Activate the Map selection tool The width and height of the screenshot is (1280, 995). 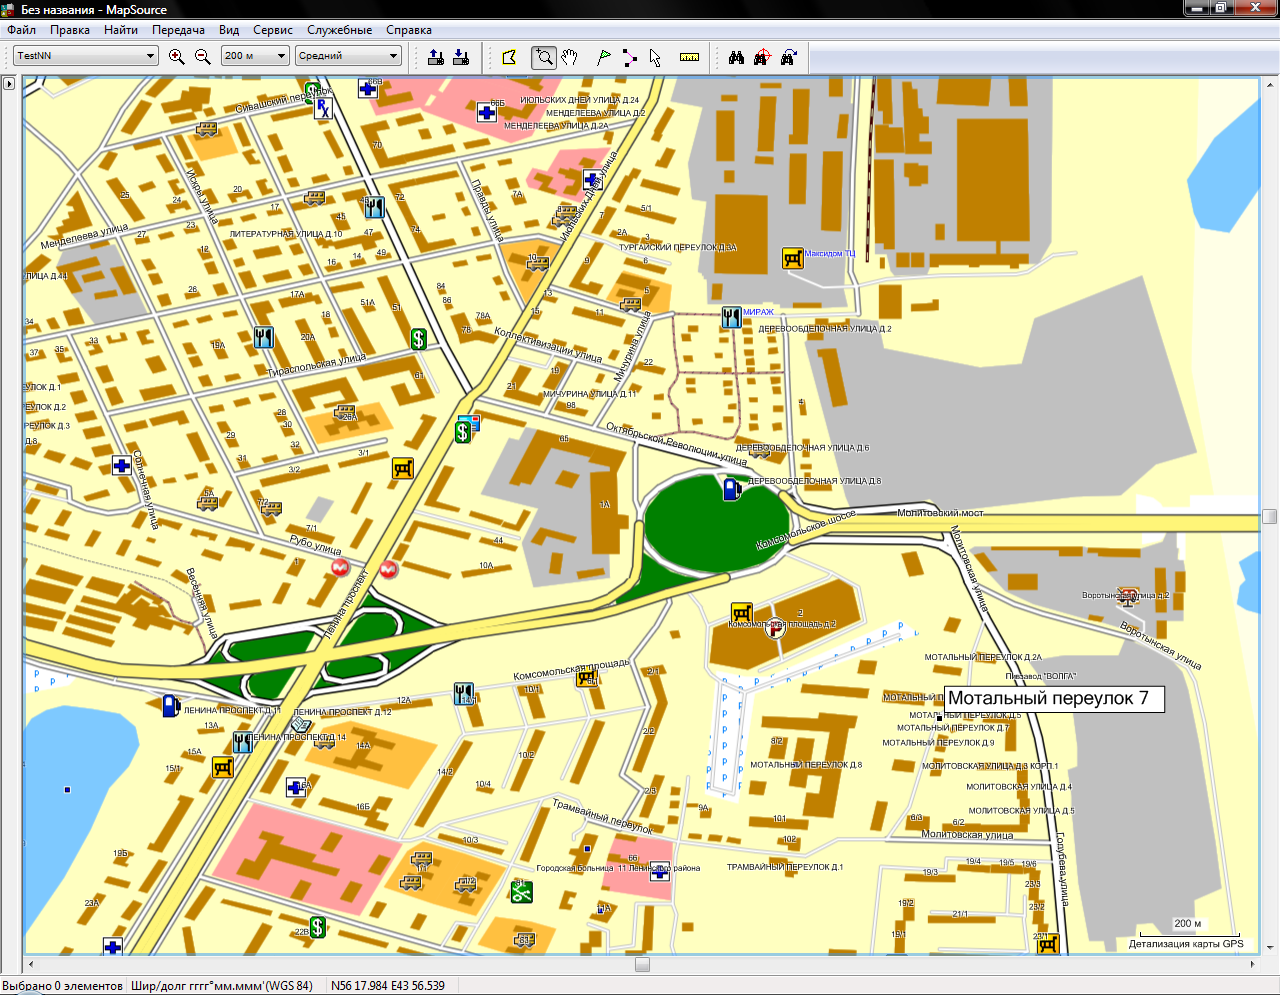pos(510,56)
